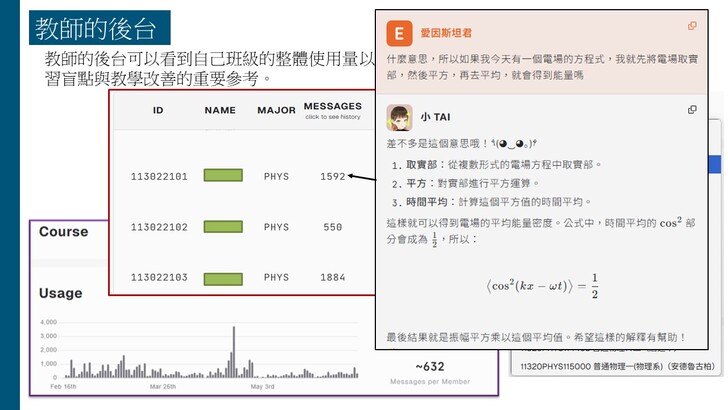Select student ID 113022103
The width and height of the screenshot is (728, 410).
click(x=159, y=277)
